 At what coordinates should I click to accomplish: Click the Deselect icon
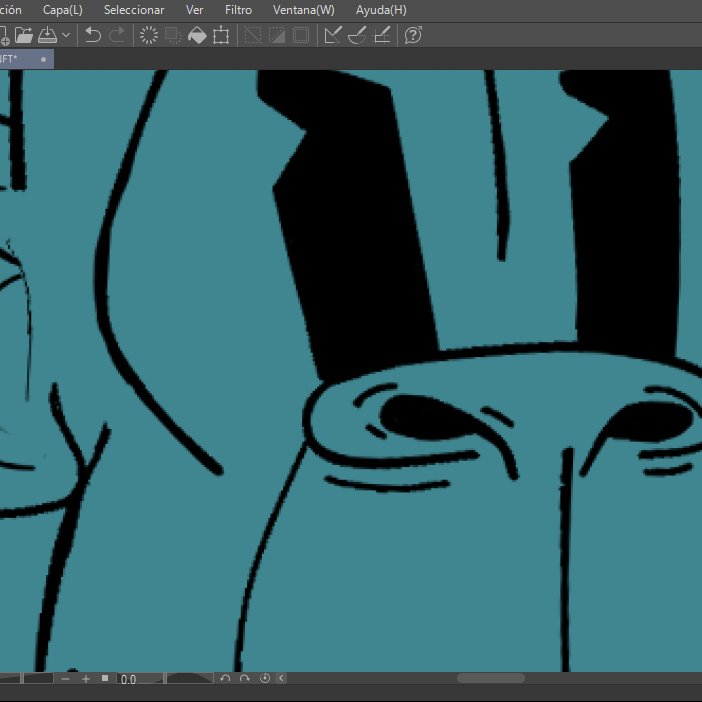pos(253,35)
